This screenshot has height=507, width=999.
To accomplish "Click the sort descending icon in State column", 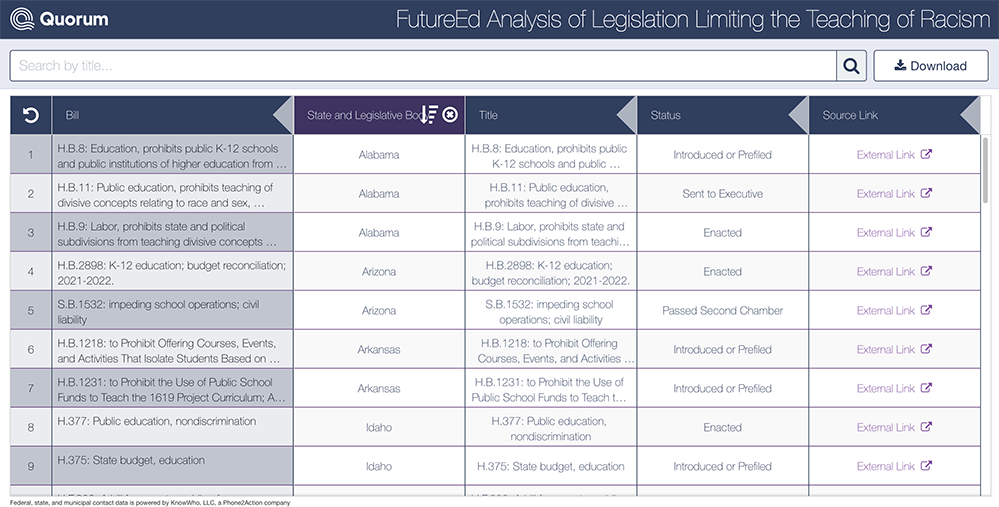I will (x=429, y=115).
